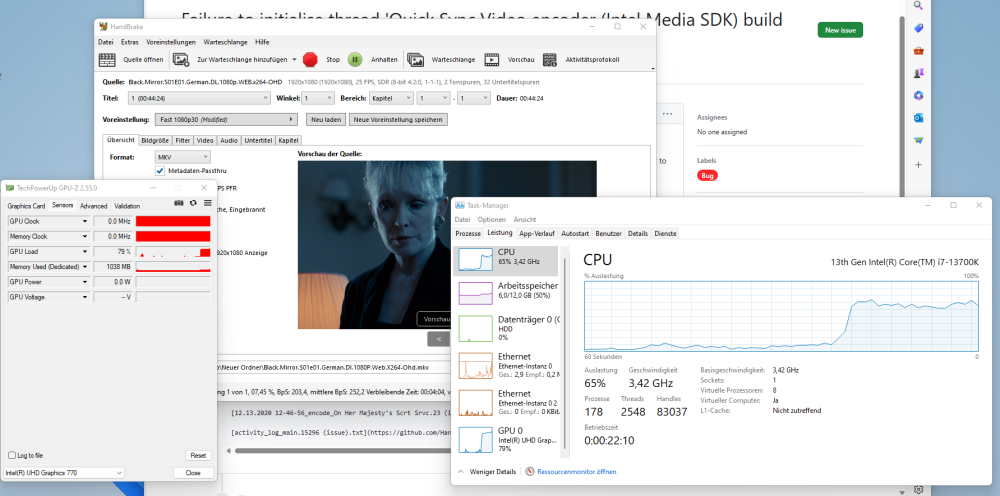This screenshot has width=1000, height=496.
Task: Open the HandBrake Datei menu
Action: point(105,41)
